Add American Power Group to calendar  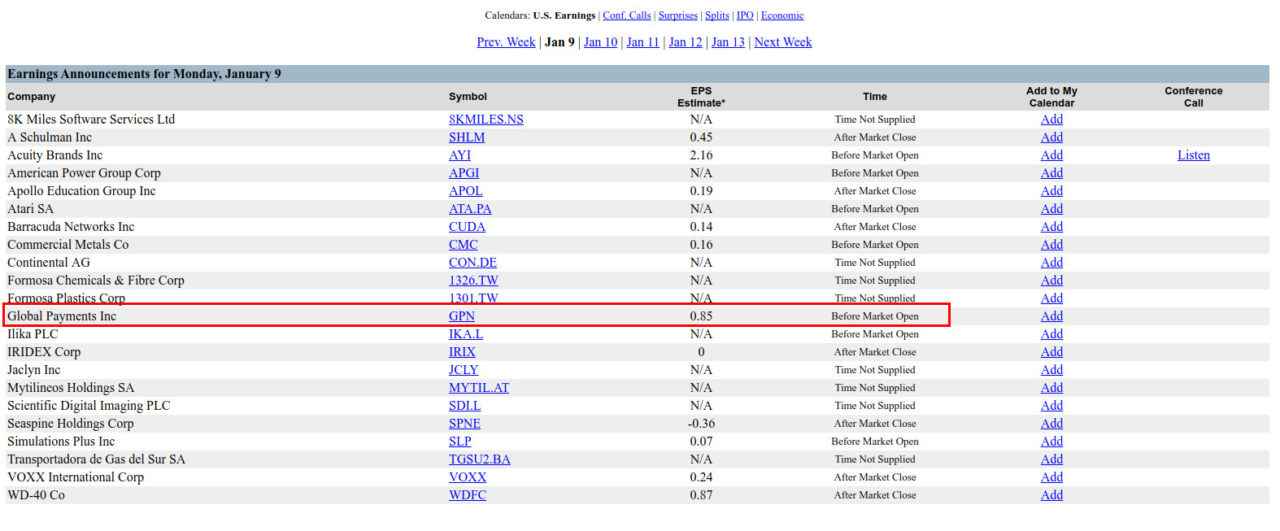pos(1052,174)
